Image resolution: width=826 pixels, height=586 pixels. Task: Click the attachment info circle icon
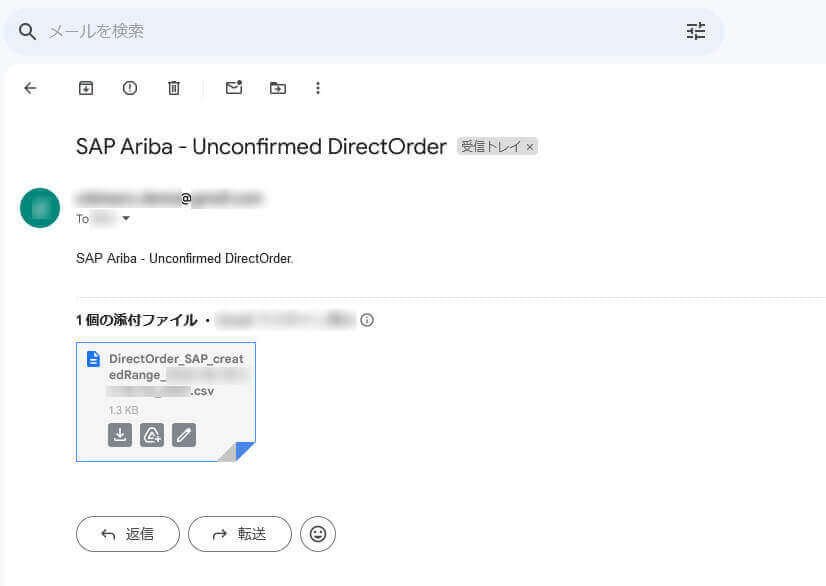click(367, 320)
